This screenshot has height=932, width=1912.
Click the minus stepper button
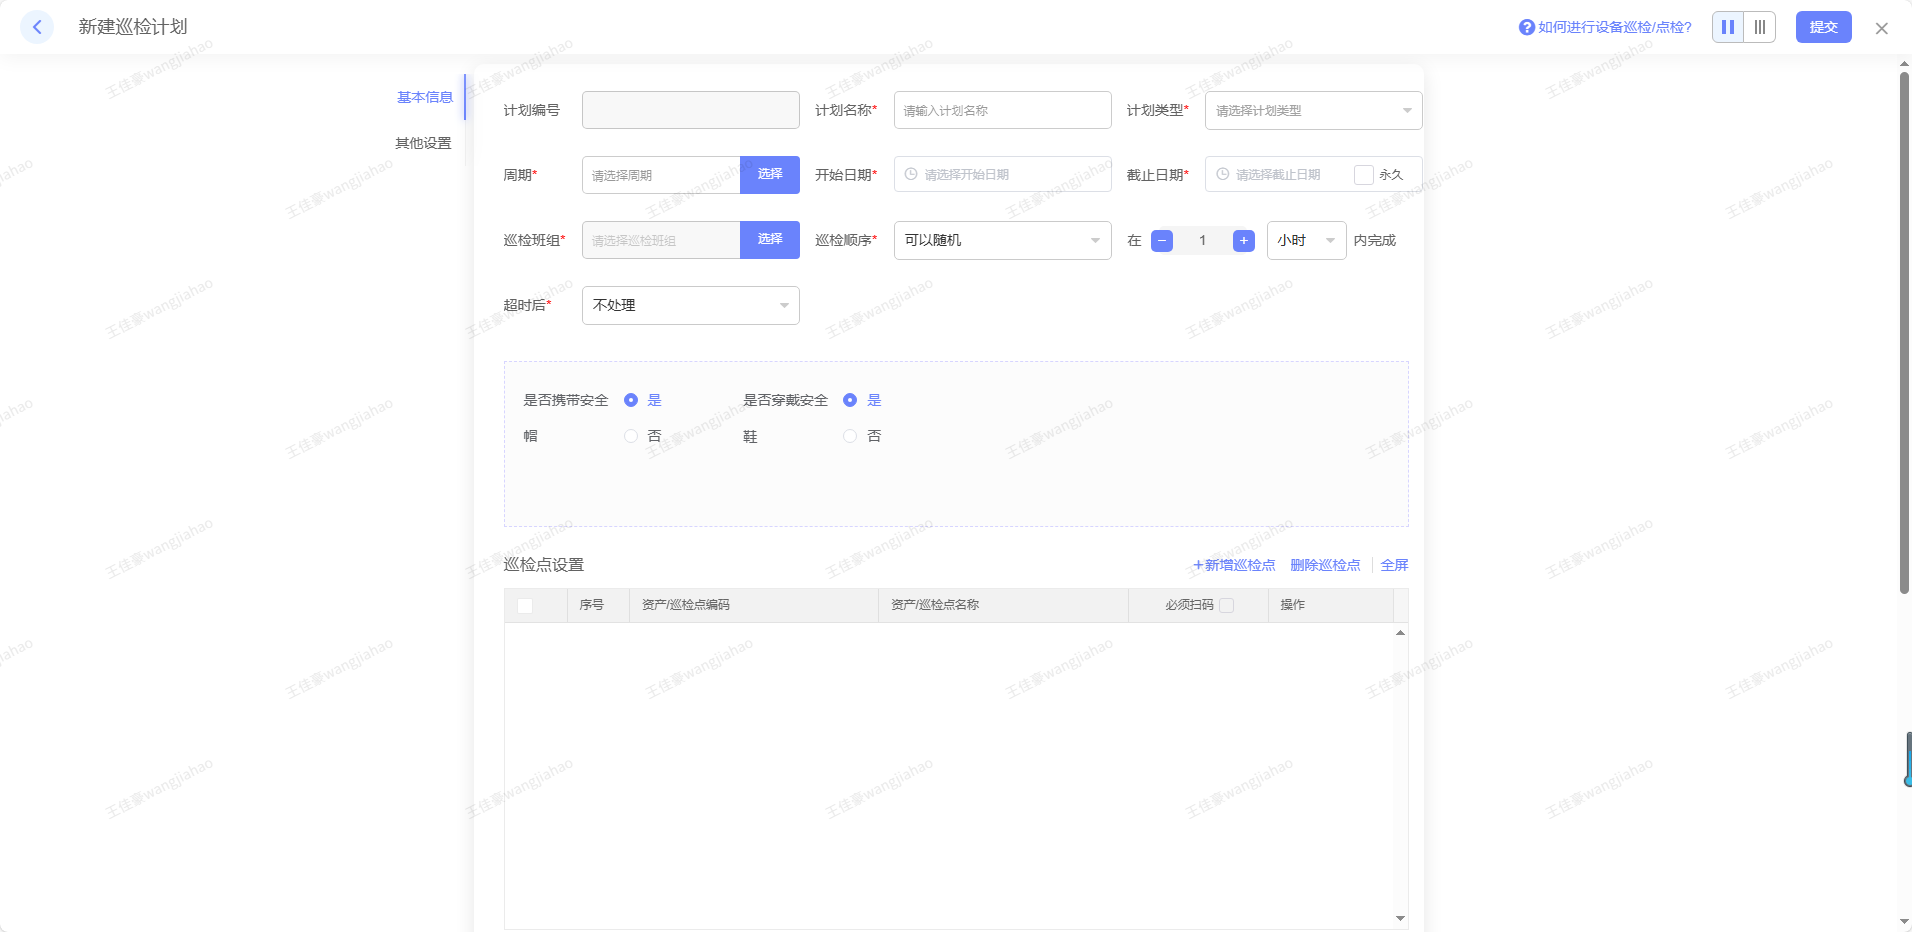point(1162,240)
